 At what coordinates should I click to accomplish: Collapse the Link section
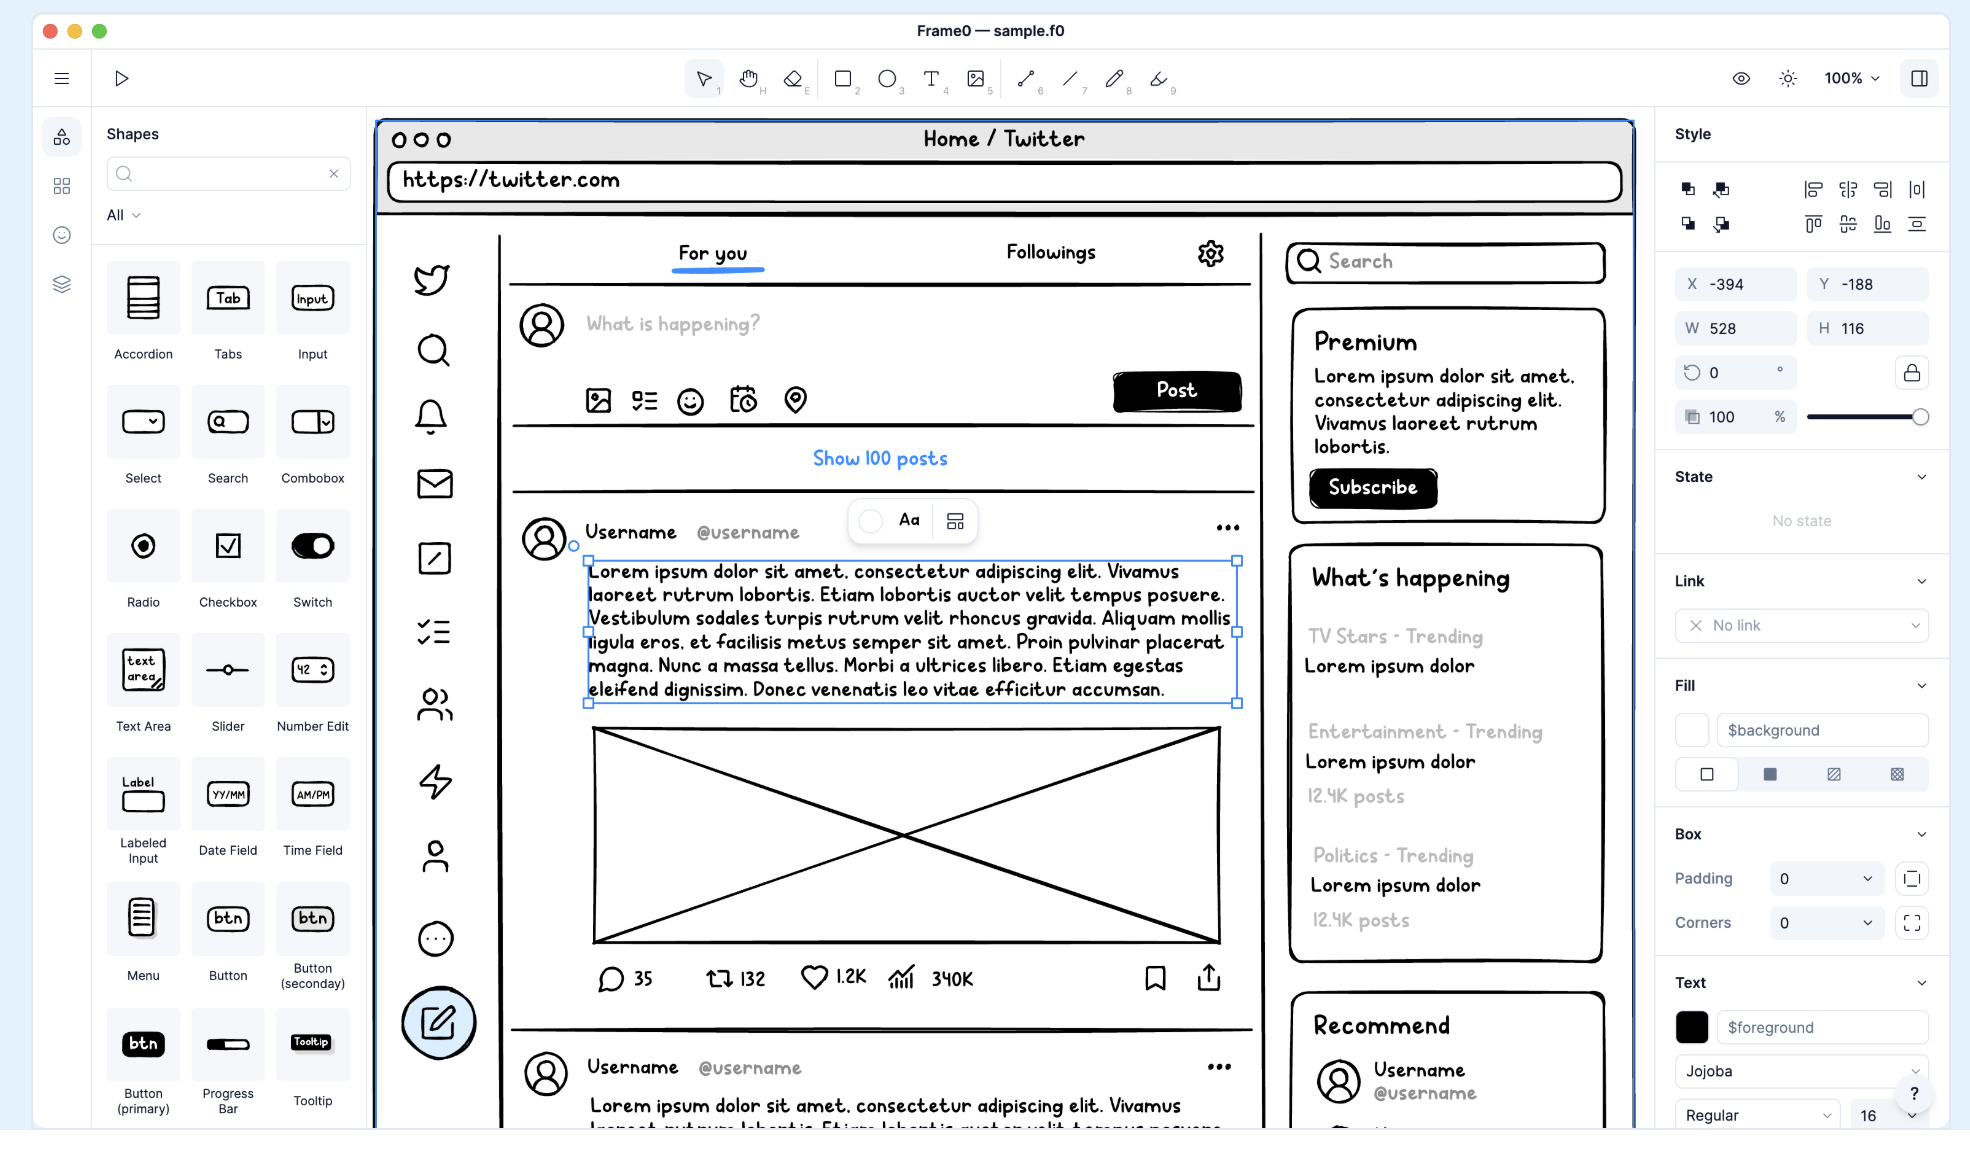pyautogui.click(x=1921, y=581)
